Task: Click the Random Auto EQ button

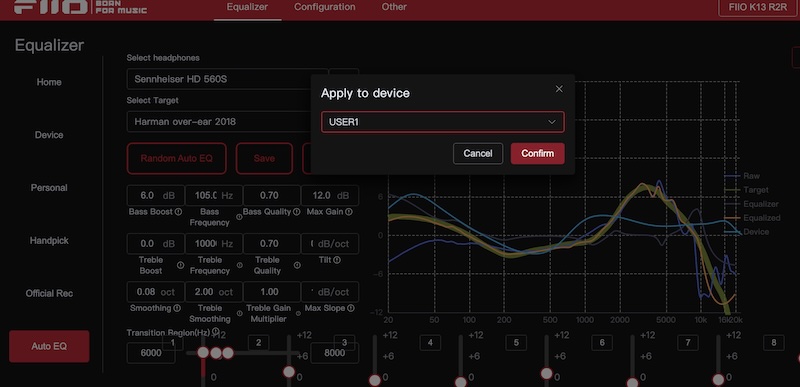Action: coord(177,159)
